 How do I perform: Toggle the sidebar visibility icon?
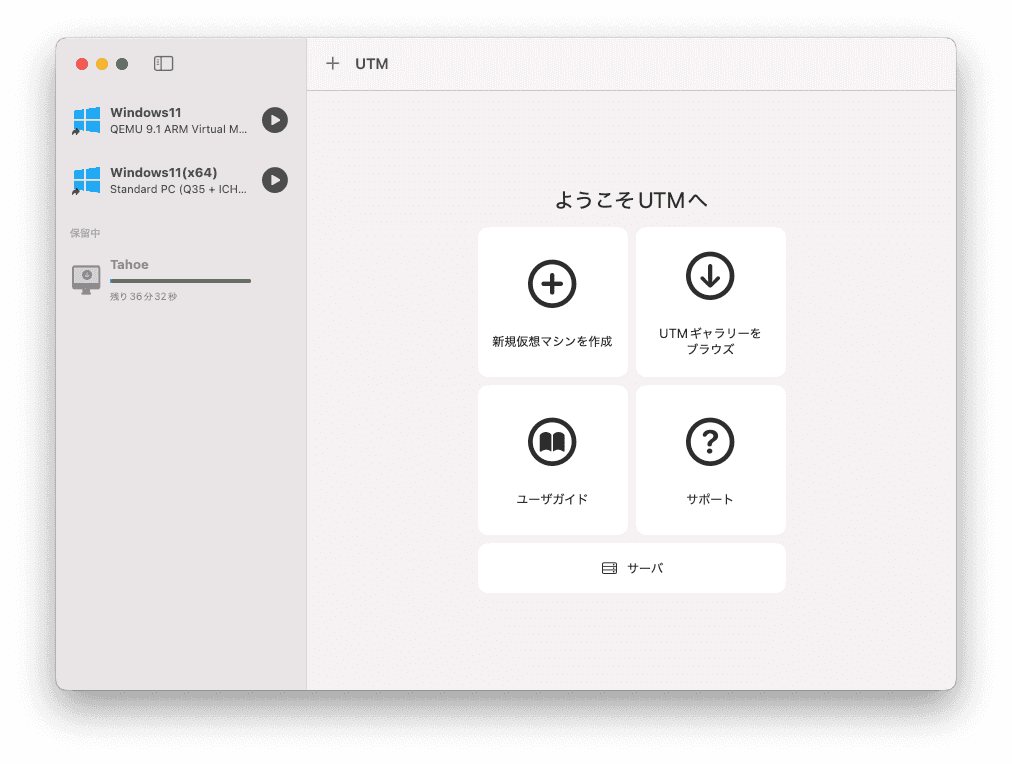163,63
